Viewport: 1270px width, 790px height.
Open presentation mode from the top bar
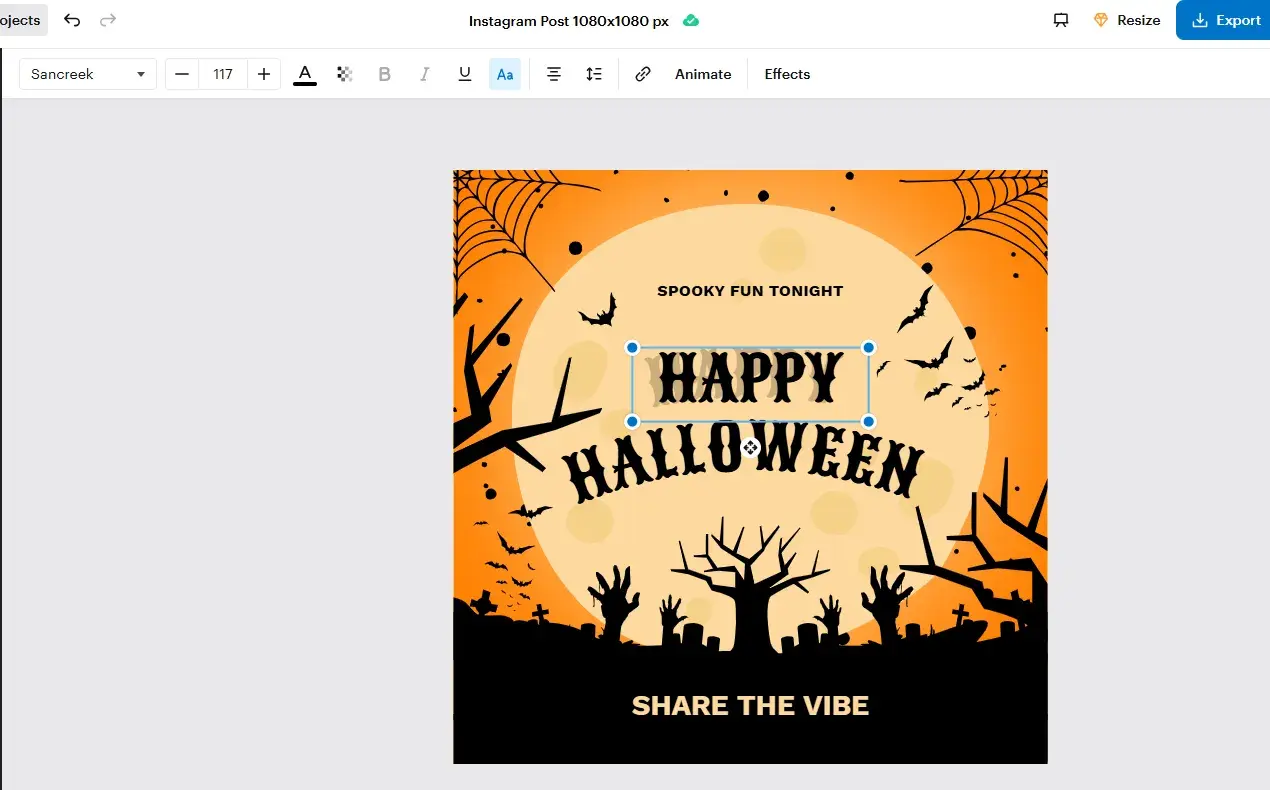pos(1060,20)
